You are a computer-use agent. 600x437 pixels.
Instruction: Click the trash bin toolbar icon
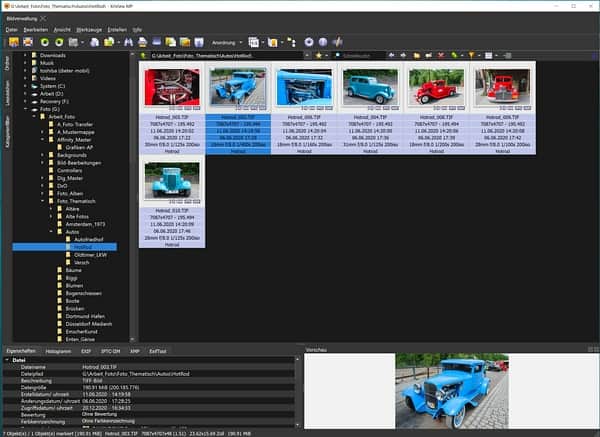point(199,42)
